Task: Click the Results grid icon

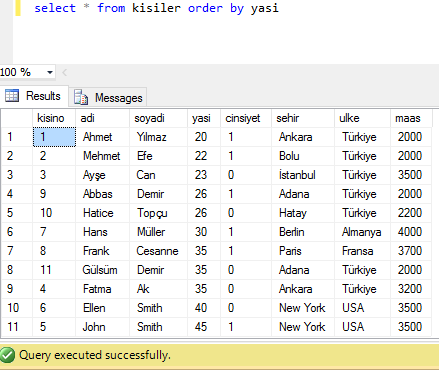Action: (x=12, y=96)
